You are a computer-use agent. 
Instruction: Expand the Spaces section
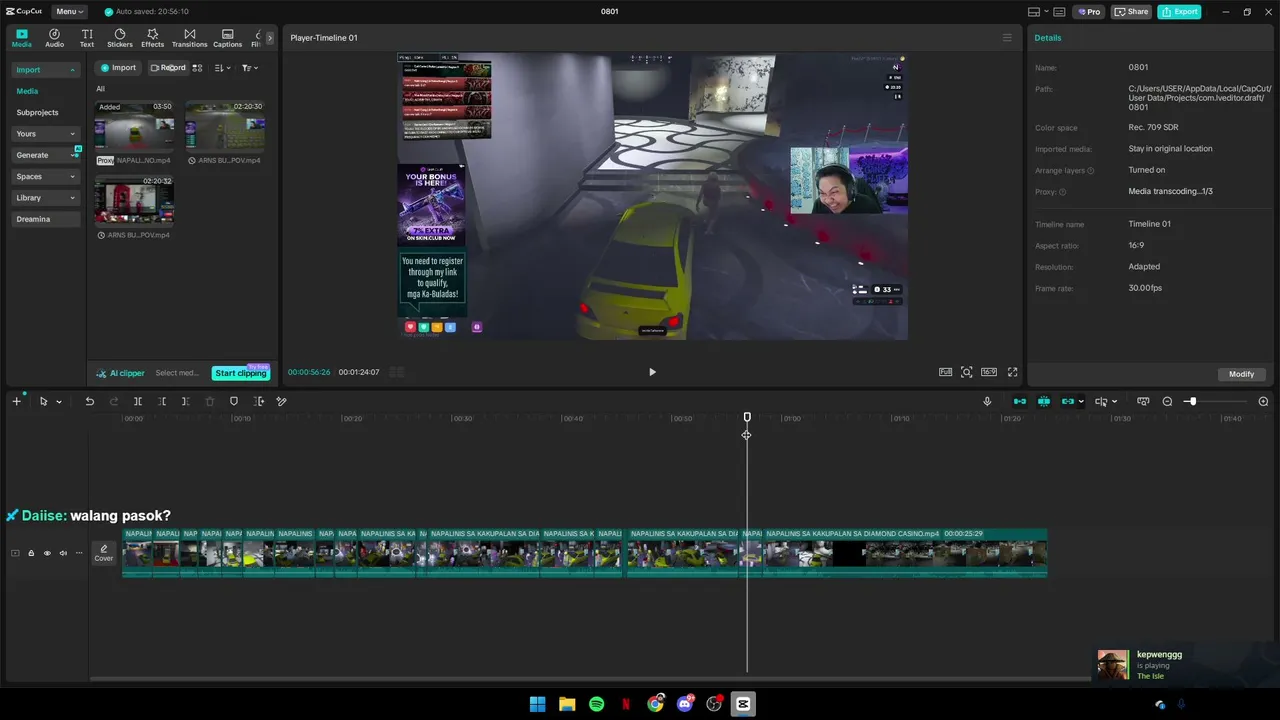tap(45, 176)
